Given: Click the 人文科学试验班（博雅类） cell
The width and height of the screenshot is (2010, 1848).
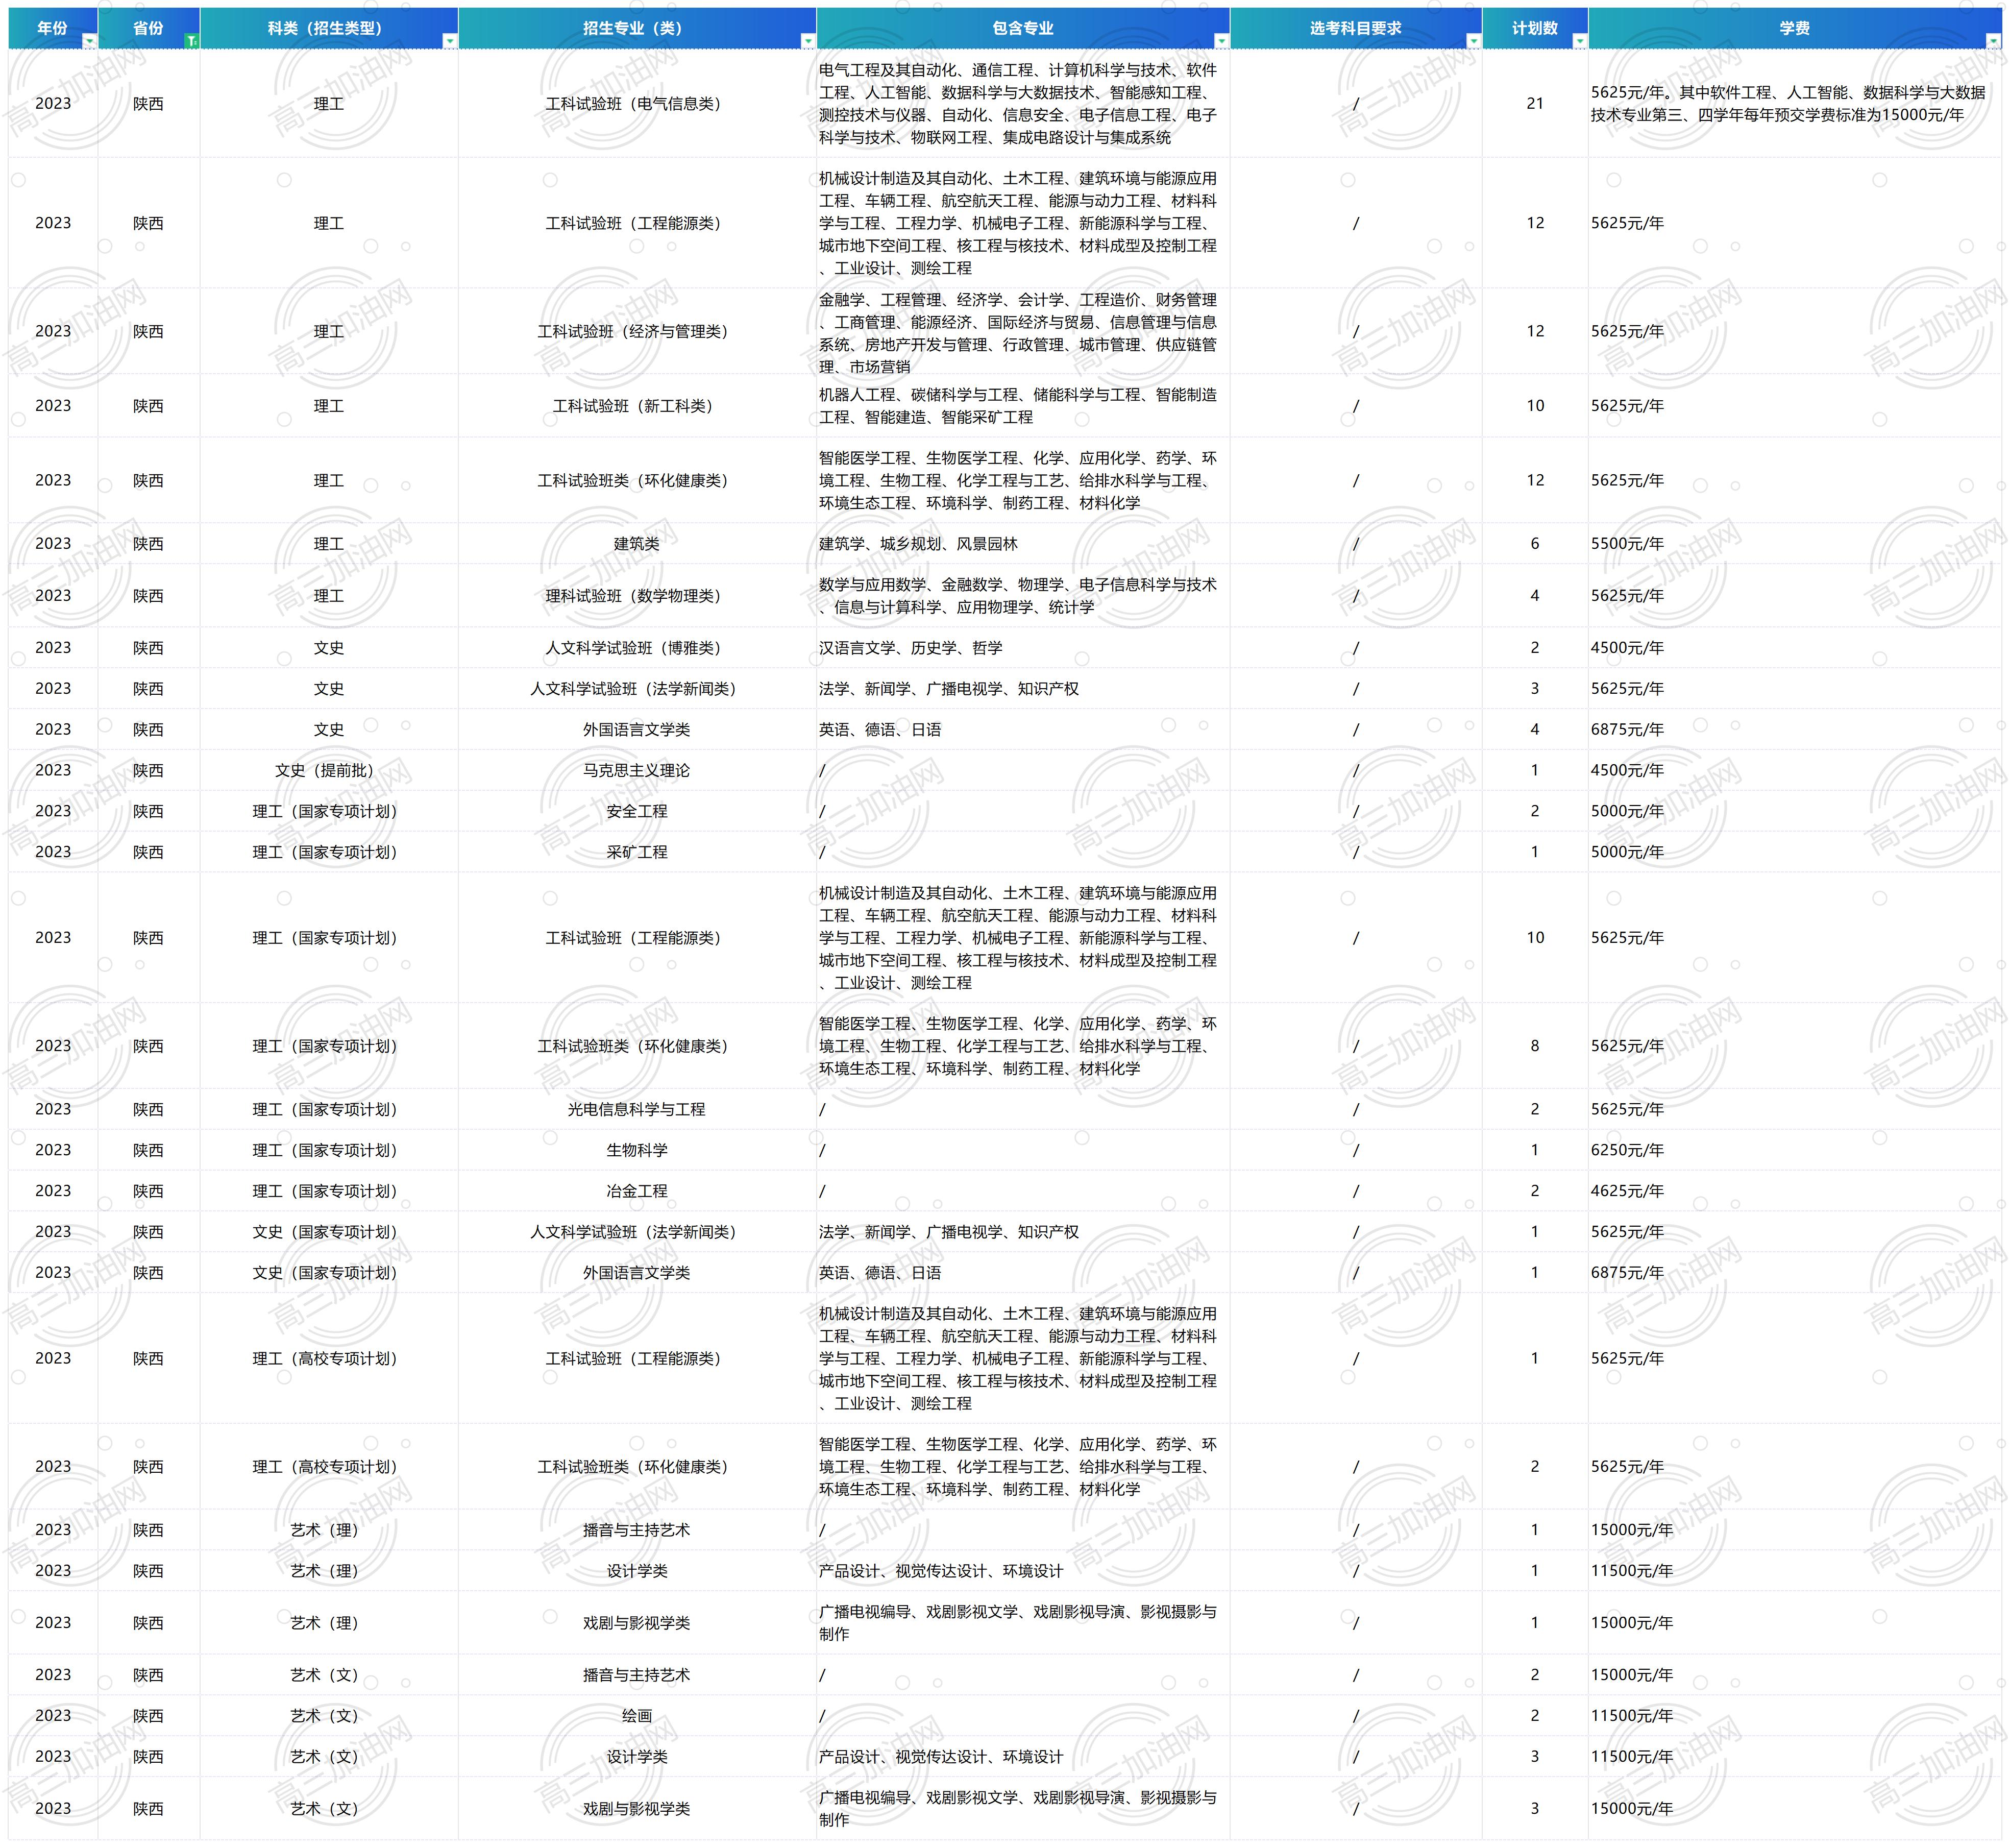Looking at the screenshot, I should tap(637, 648).
